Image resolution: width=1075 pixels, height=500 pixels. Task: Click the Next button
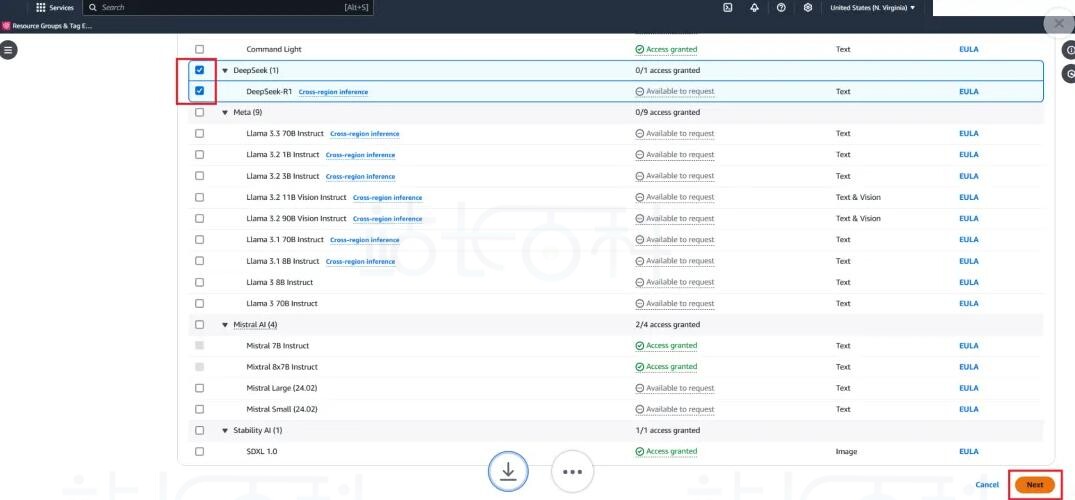coord(1034,485)
